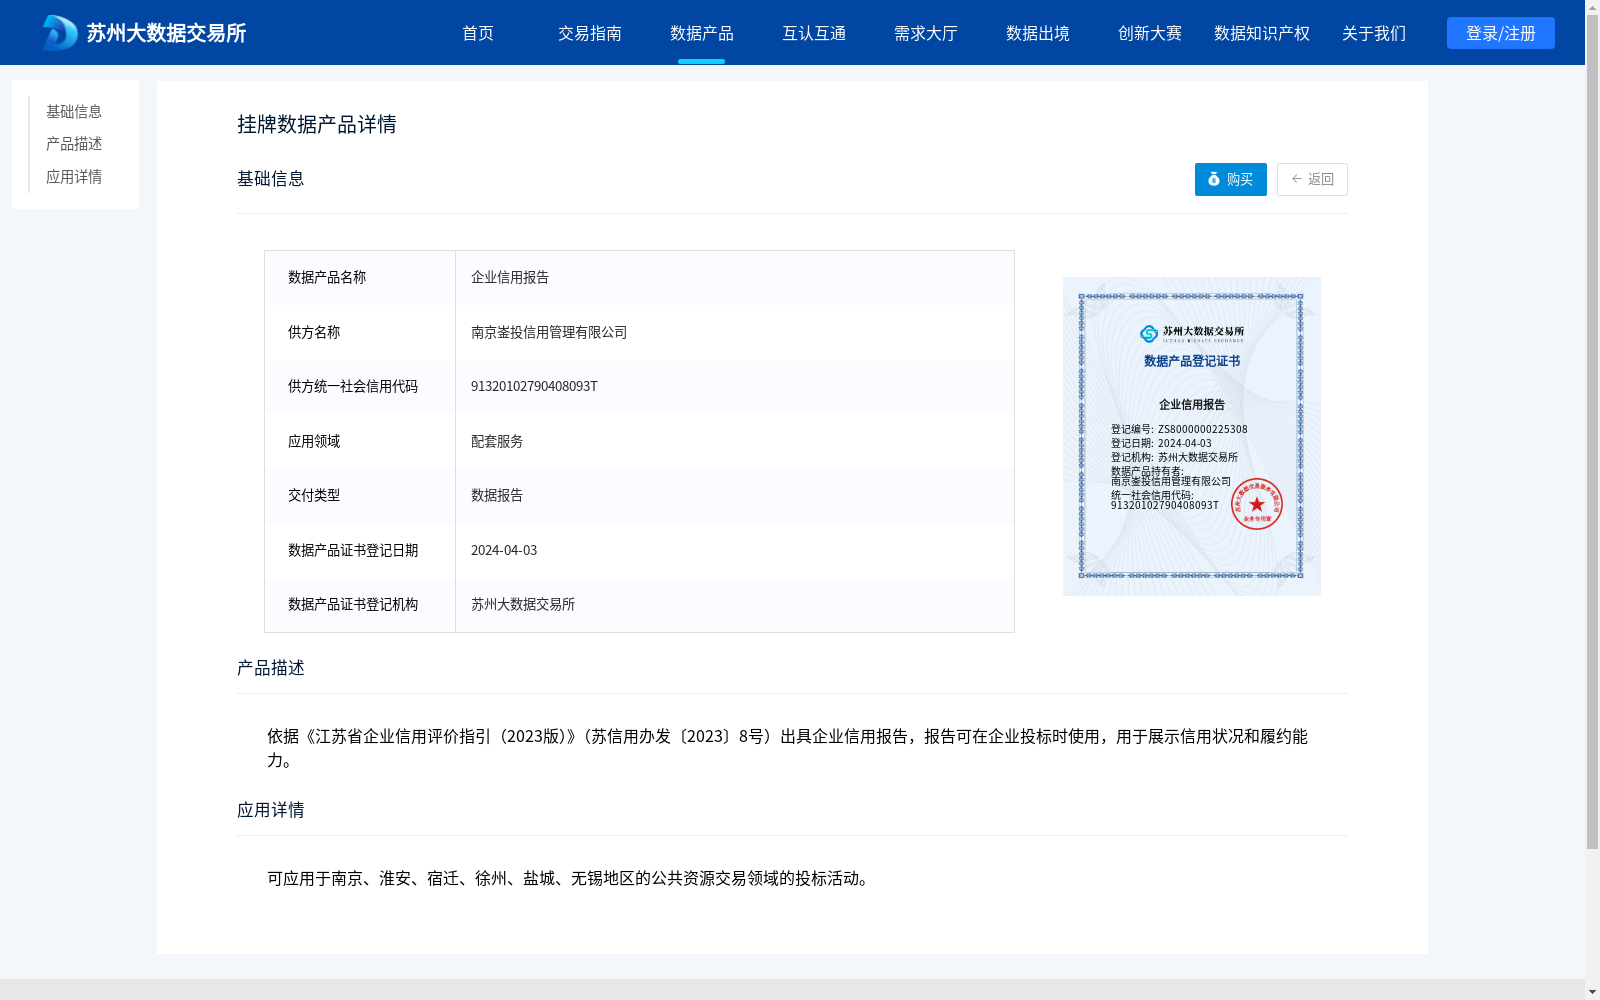Click the 应用详情 section heading in the main panel
The height and width of the screenshot is (1000, 1600).
pos(271,810)
